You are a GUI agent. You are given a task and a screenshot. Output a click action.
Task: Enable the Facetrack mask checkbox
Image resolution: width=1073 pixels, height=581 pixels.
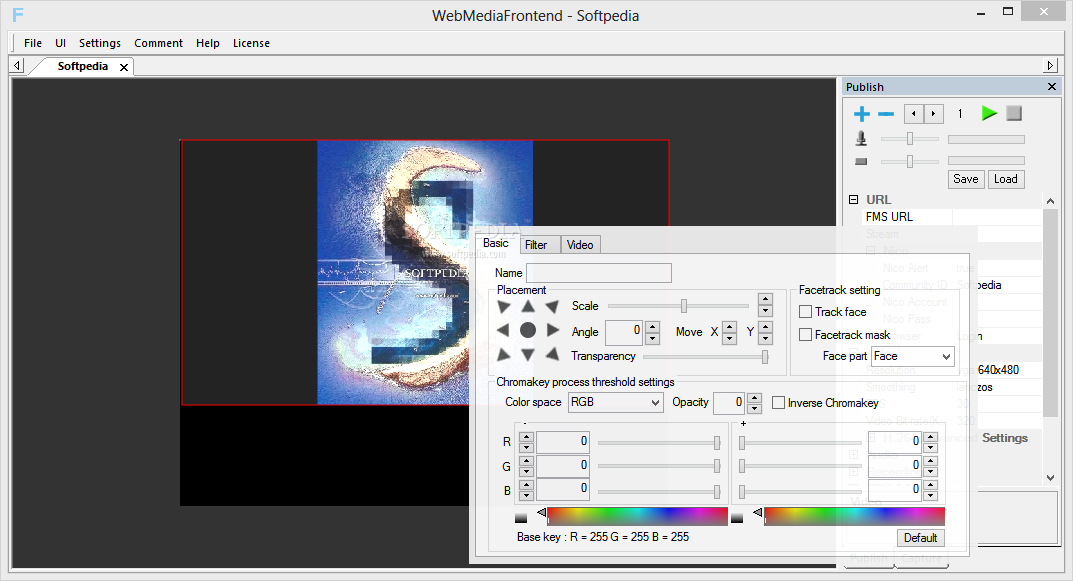pyautogui.click(x=805, y=335)
